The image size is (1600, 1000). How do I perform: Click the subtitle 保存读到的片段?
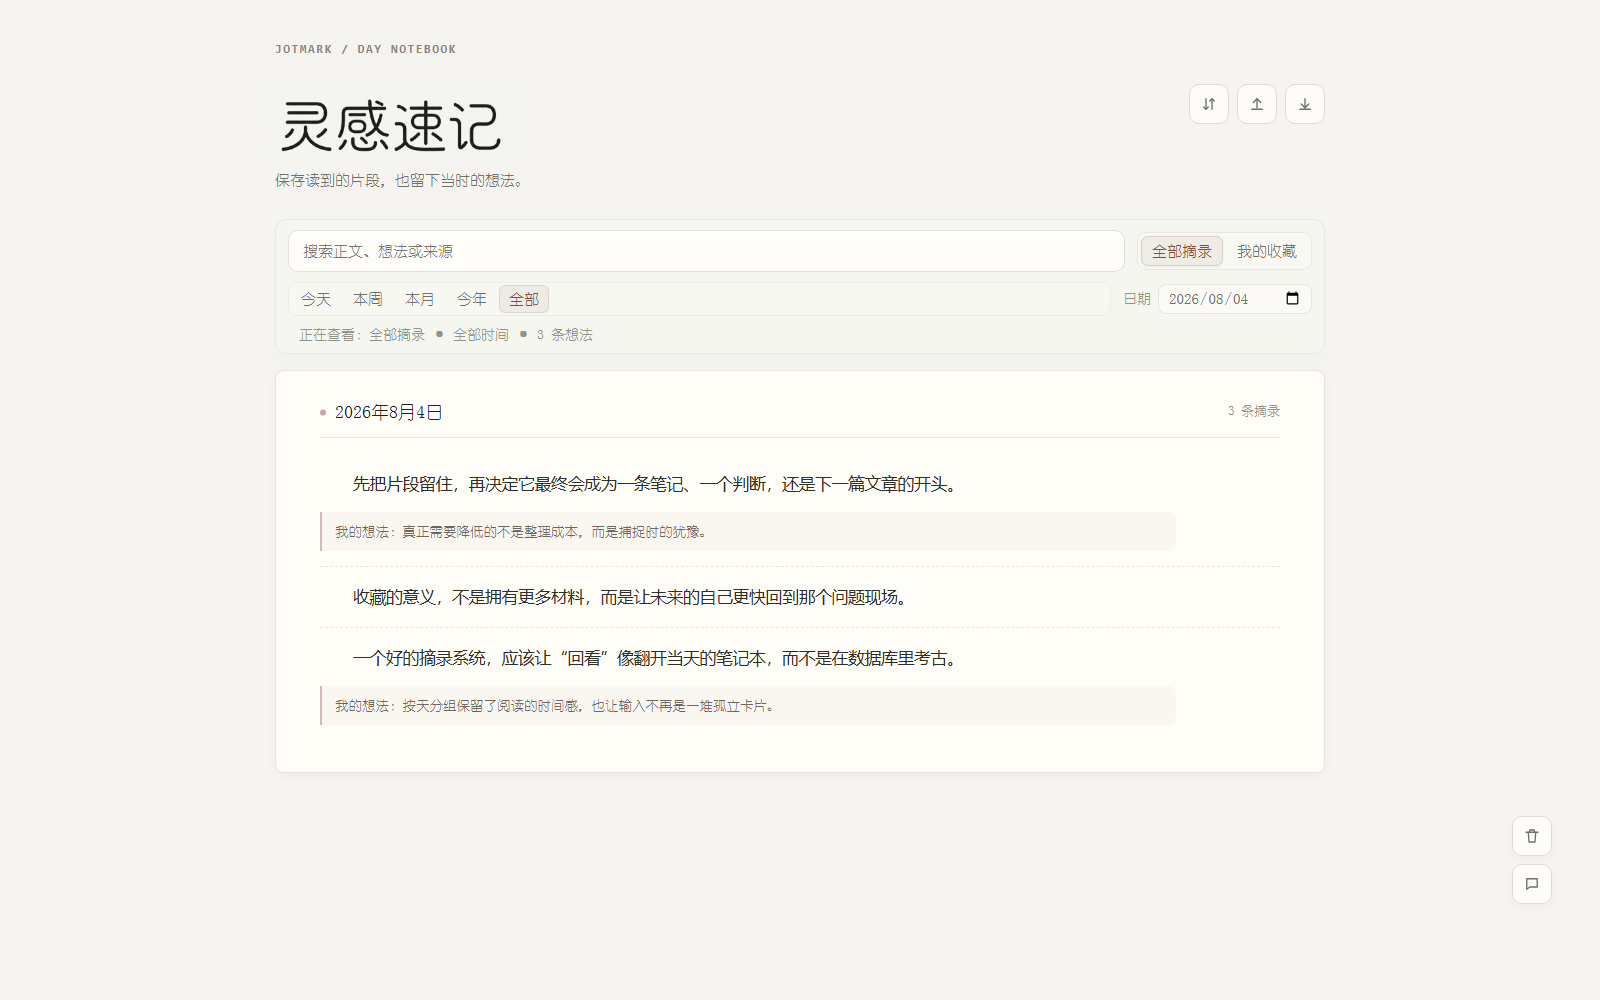click(400, 181)
